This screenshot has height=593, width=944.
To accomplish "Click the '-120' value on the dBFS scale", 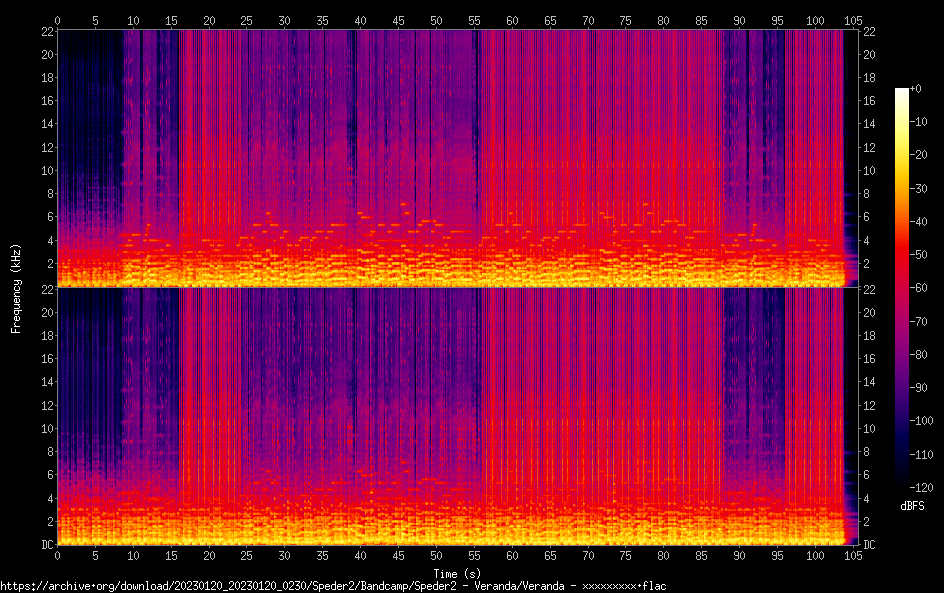I will 925,490.
